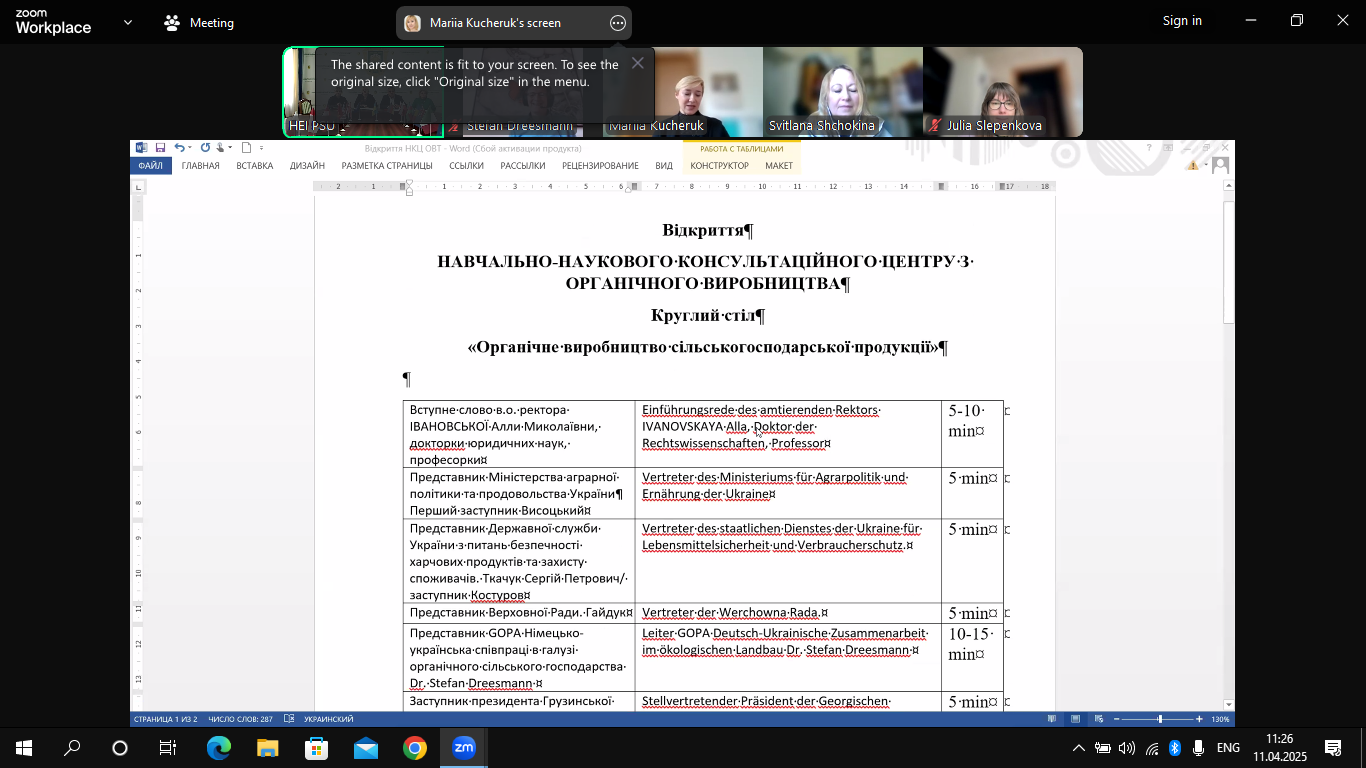Open the КОНСТРУКТОР table tools tab
Viewport: 1366px width, 768px height.
[x=719, y=166]
